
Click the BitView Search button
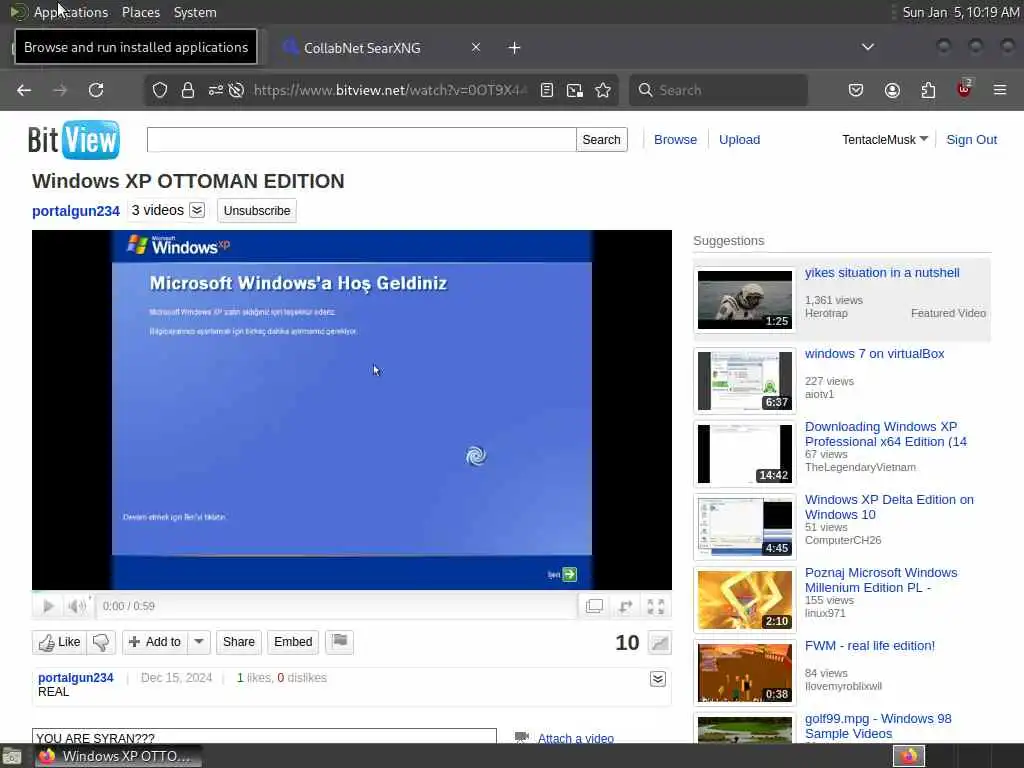tap(601, 140)
